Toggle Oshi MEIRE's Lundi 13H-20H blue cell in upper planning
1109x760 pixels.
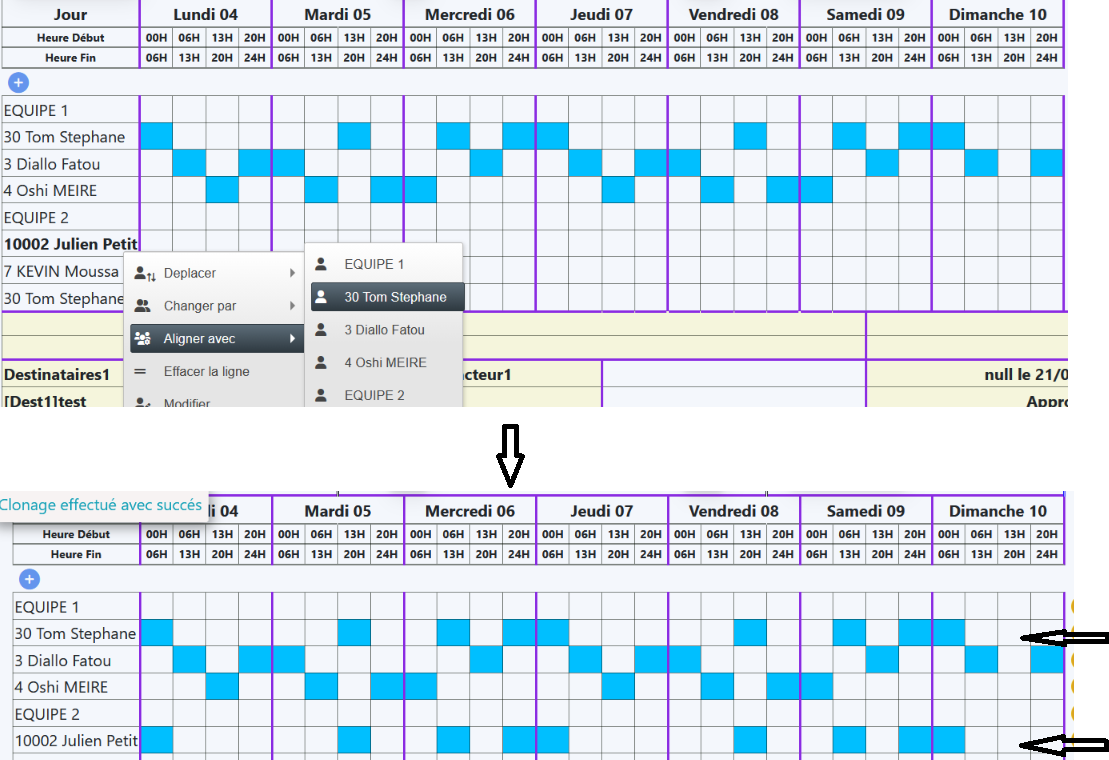[x=222, y=190]
